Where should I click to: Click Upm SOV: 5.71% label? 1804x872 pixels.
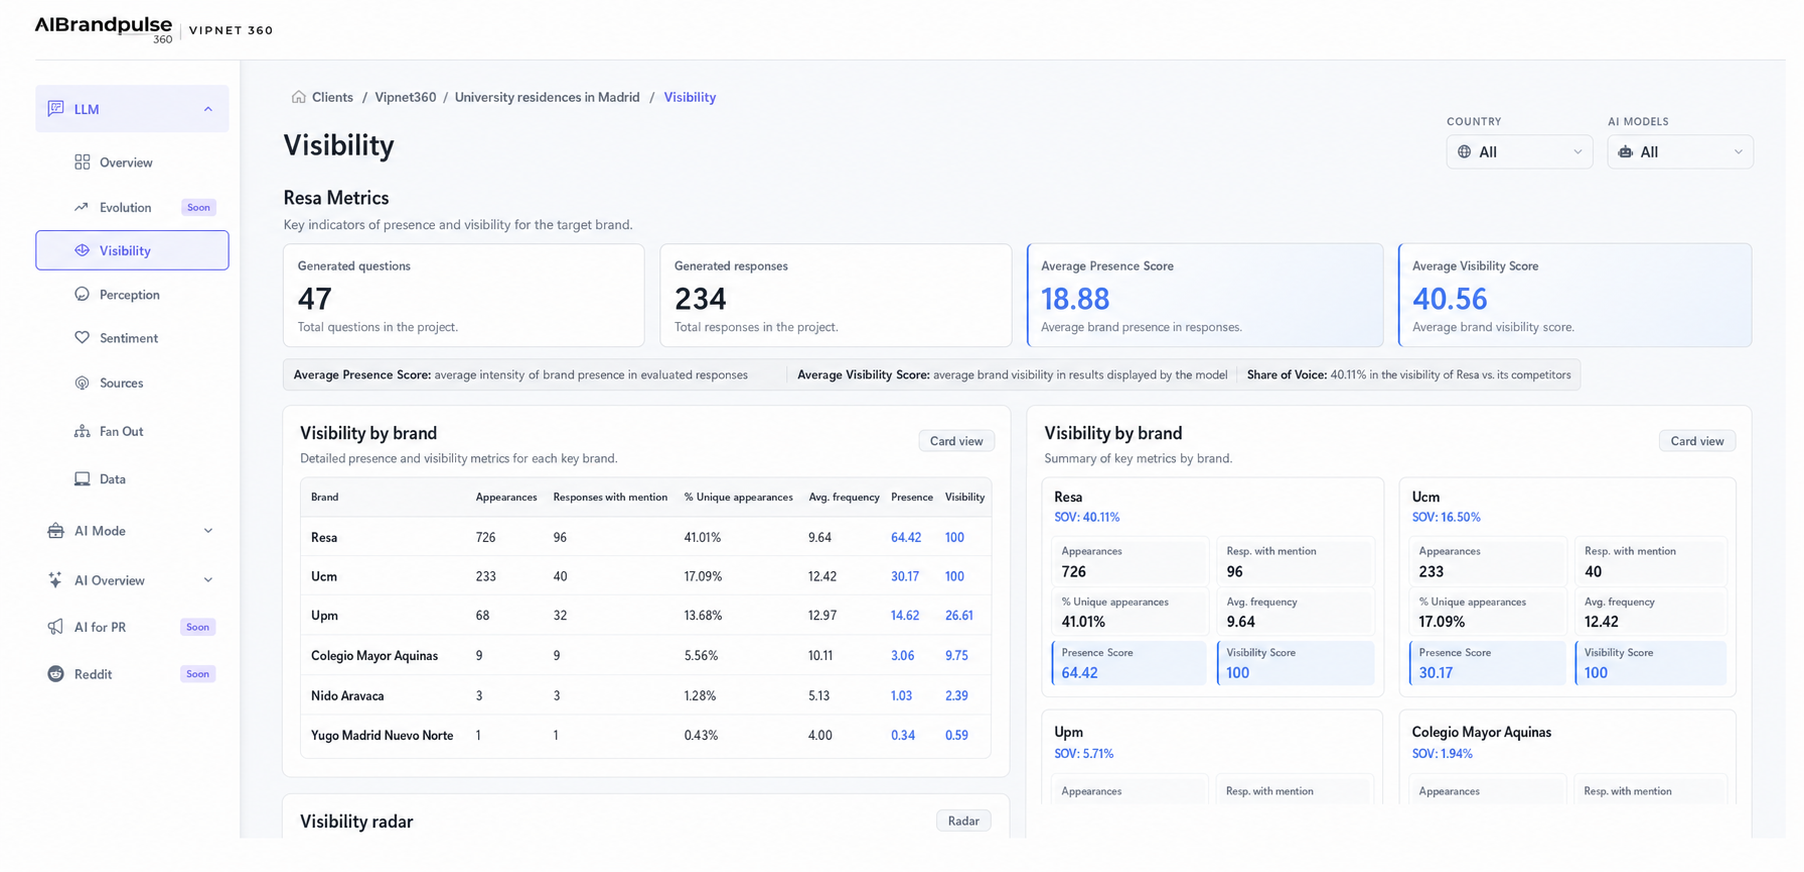pyautogui.click(x=1084, y=753)
